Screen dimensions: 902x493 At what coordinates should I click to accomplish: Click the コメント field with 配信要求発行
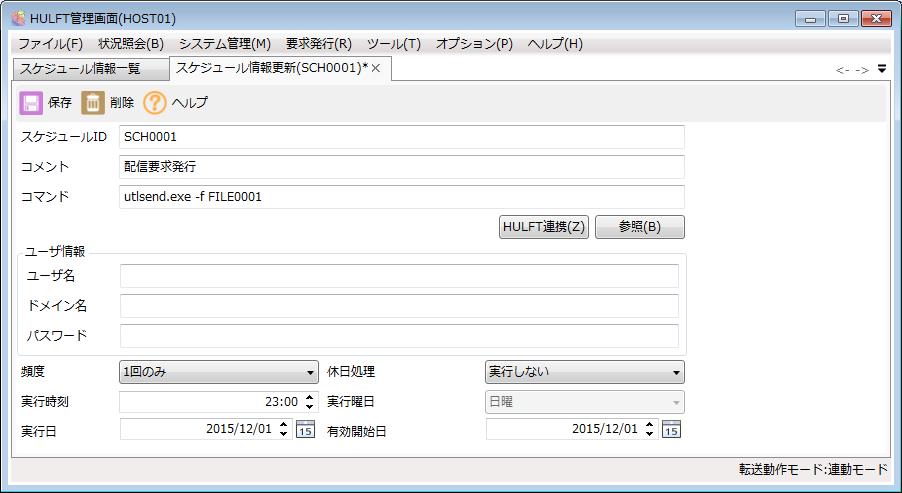point(402,167)
